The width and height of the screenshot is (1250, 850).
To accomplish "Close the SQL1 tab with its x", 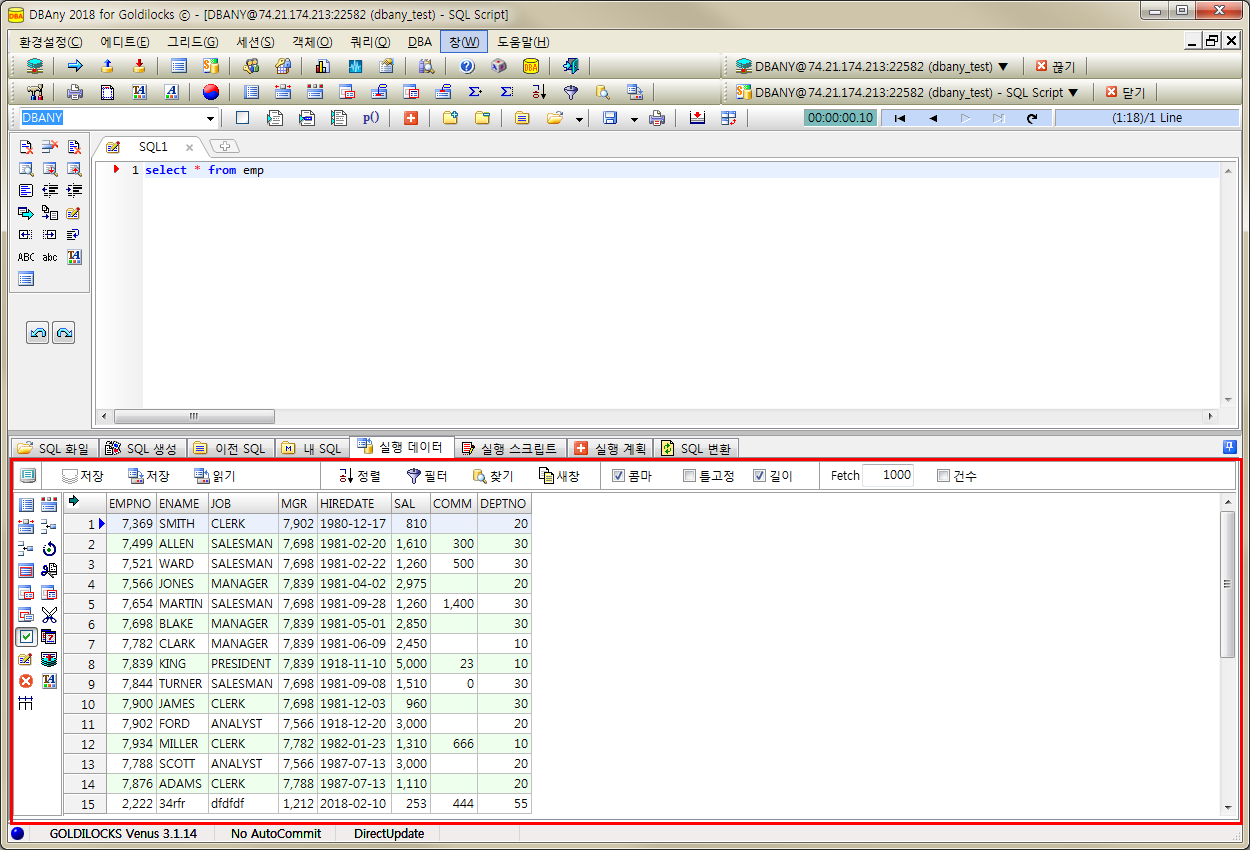I will click(190, 147).
